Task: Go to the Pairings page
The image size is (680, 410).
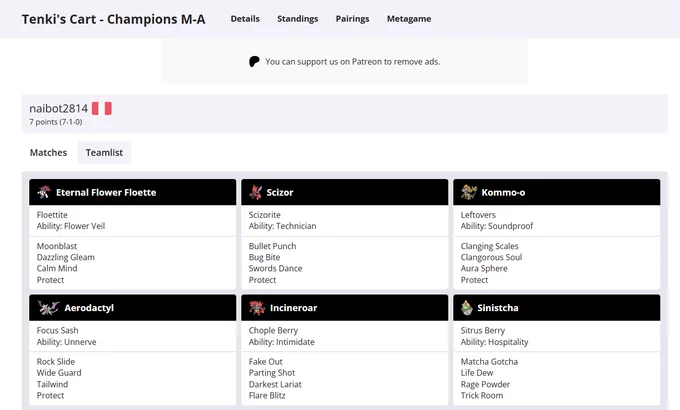Action: pos(352,19)
